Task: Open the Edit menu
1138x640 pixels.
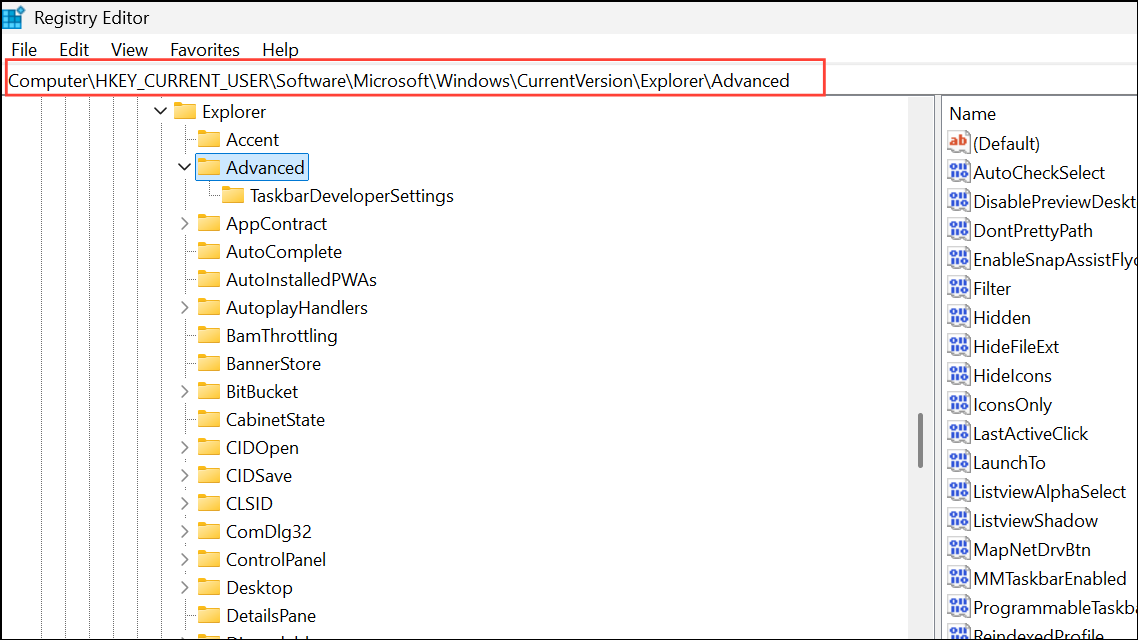Action: 74,49
